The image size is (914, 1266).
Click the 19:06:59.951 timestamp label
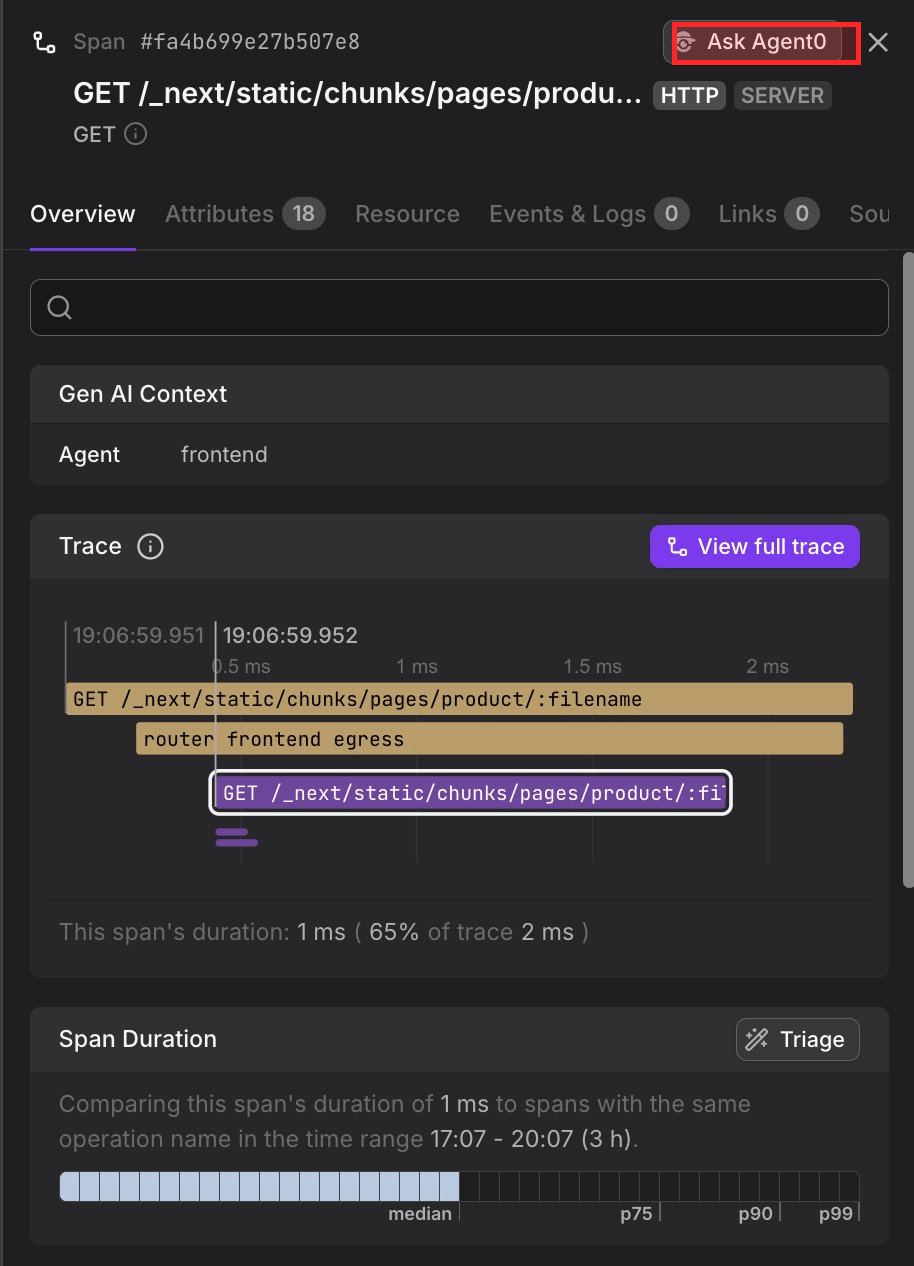[138, 635]
